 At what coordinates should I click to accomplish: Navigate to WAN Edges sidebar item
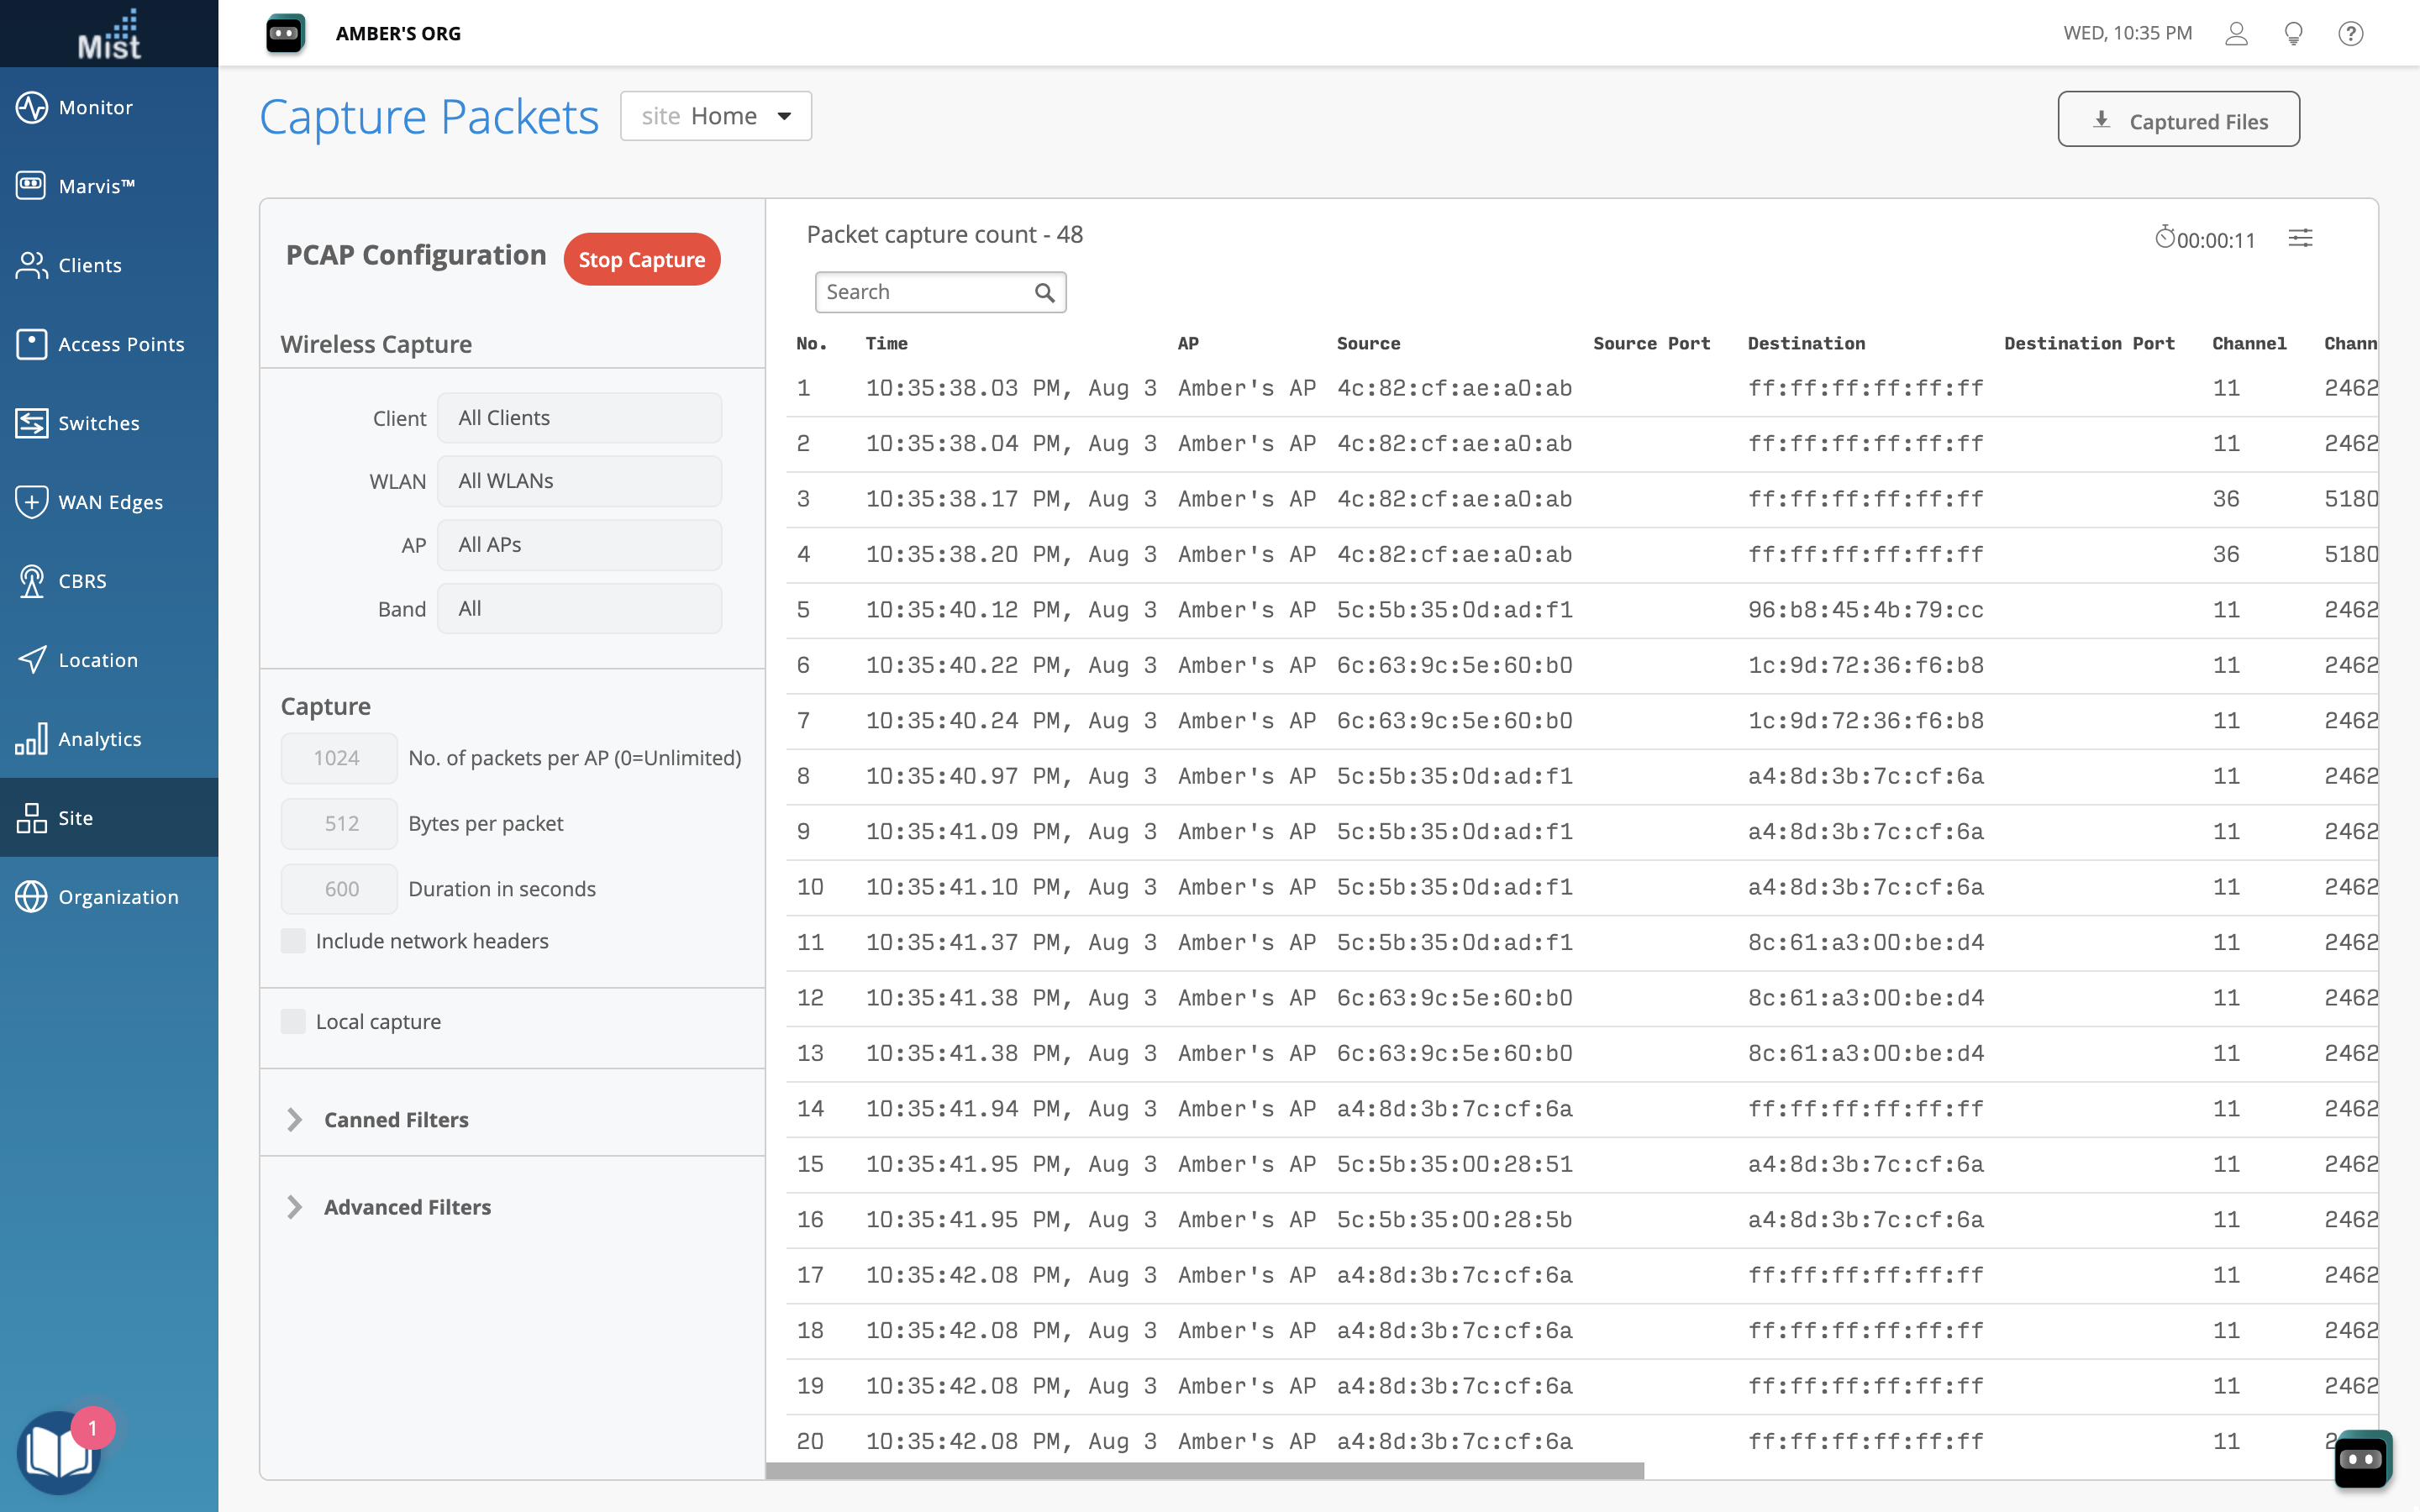(108, 502)
